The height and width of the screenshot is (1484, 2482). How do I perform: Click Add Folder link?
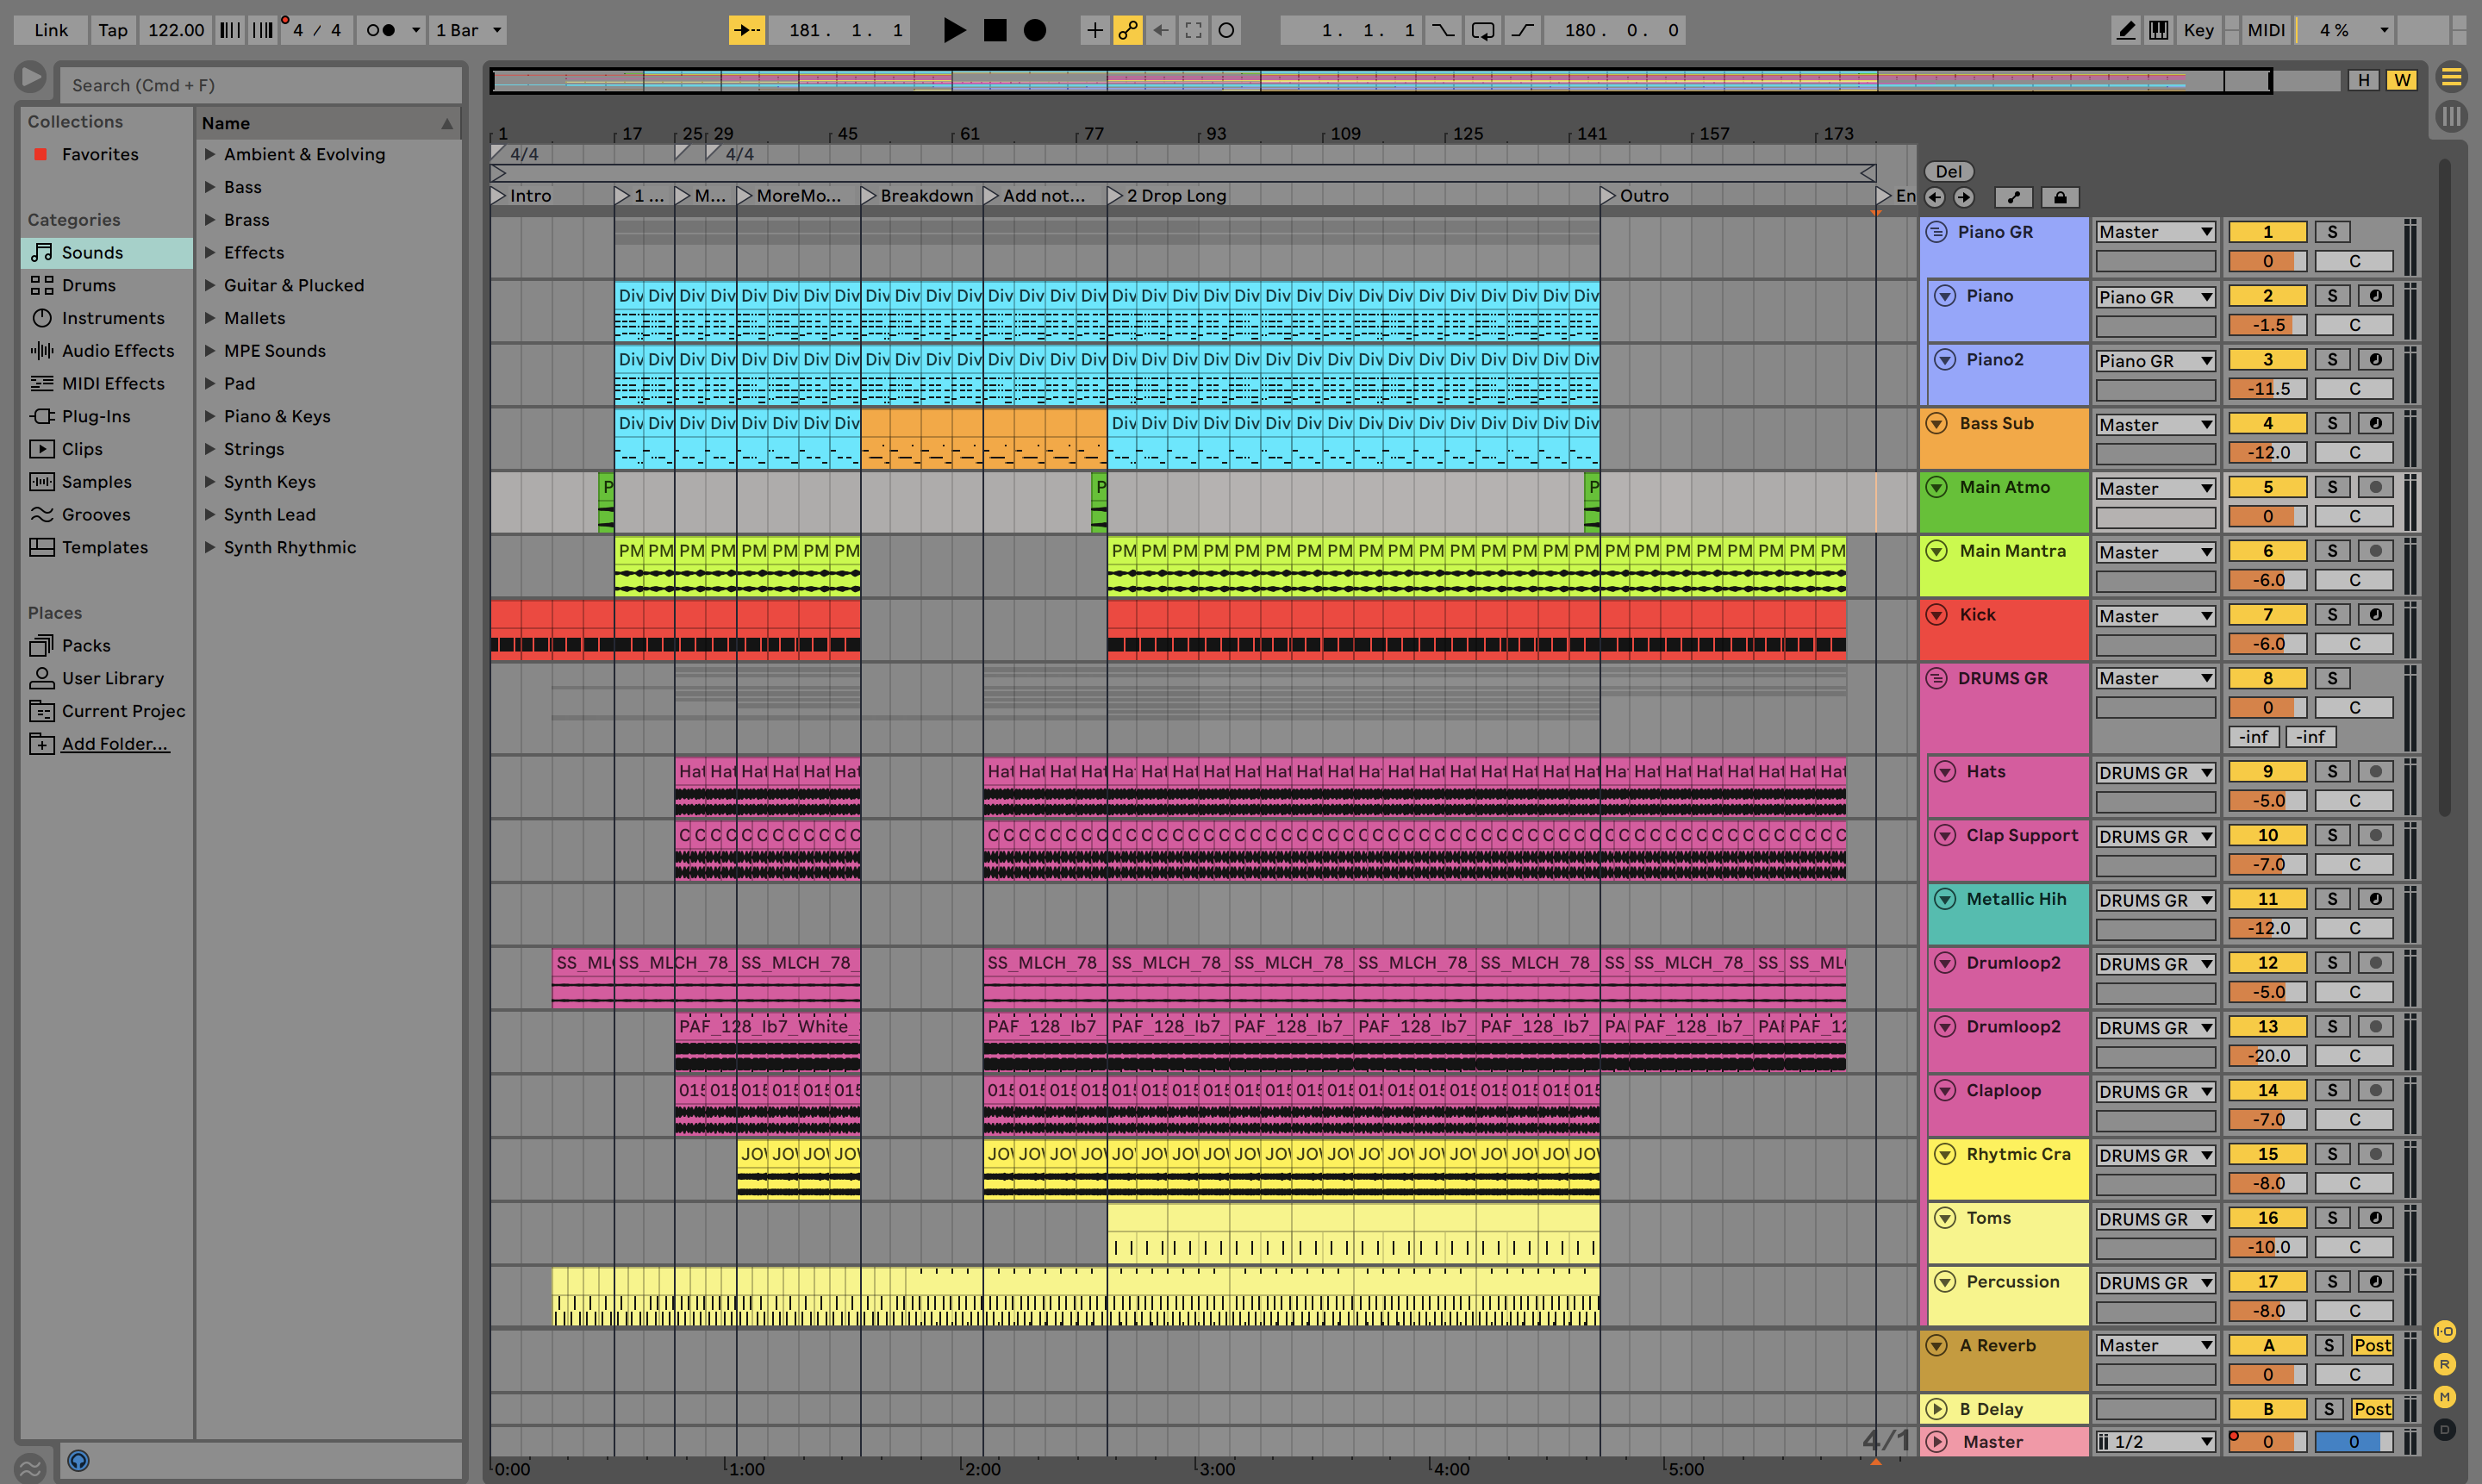click(x=115, y=744)
